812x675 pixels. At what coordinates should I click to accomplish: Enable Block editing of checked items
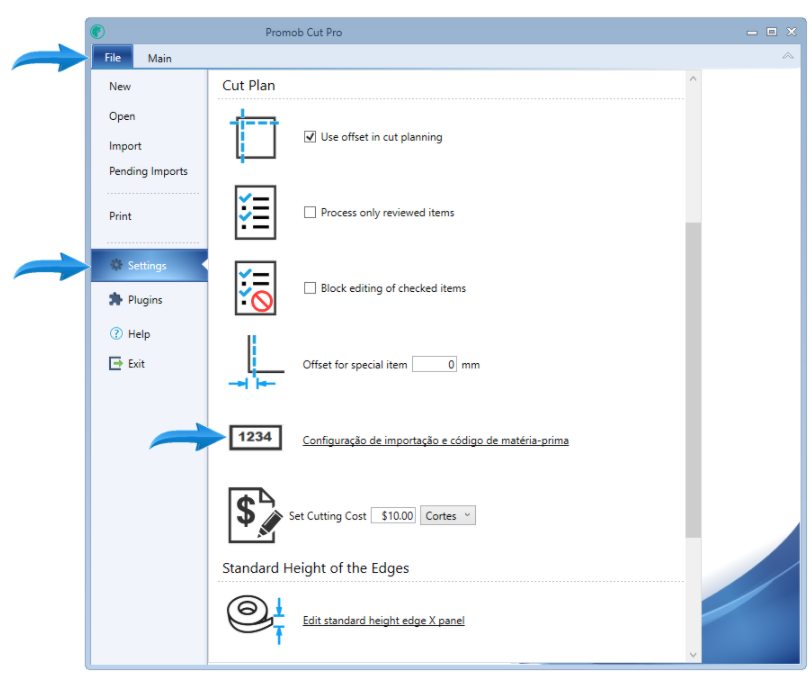310,288
